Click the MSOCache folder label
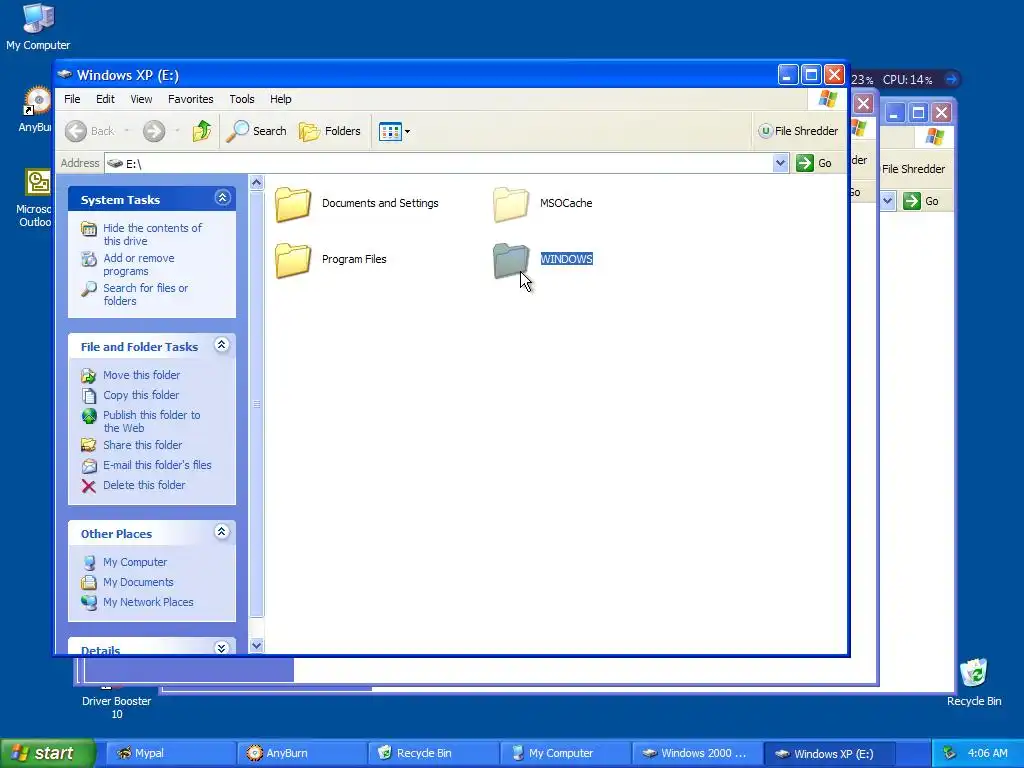1024x768 pixels. 566,203
